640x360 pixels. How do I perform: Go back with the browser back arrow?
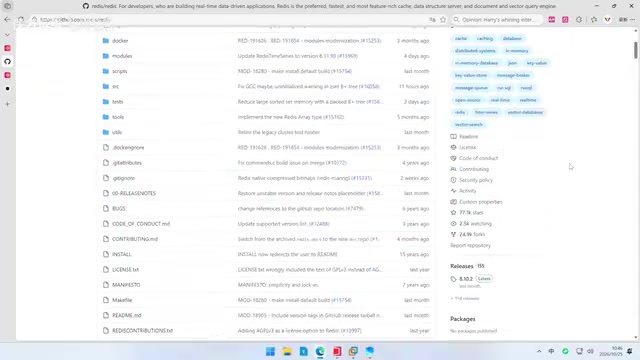point(7,20)
